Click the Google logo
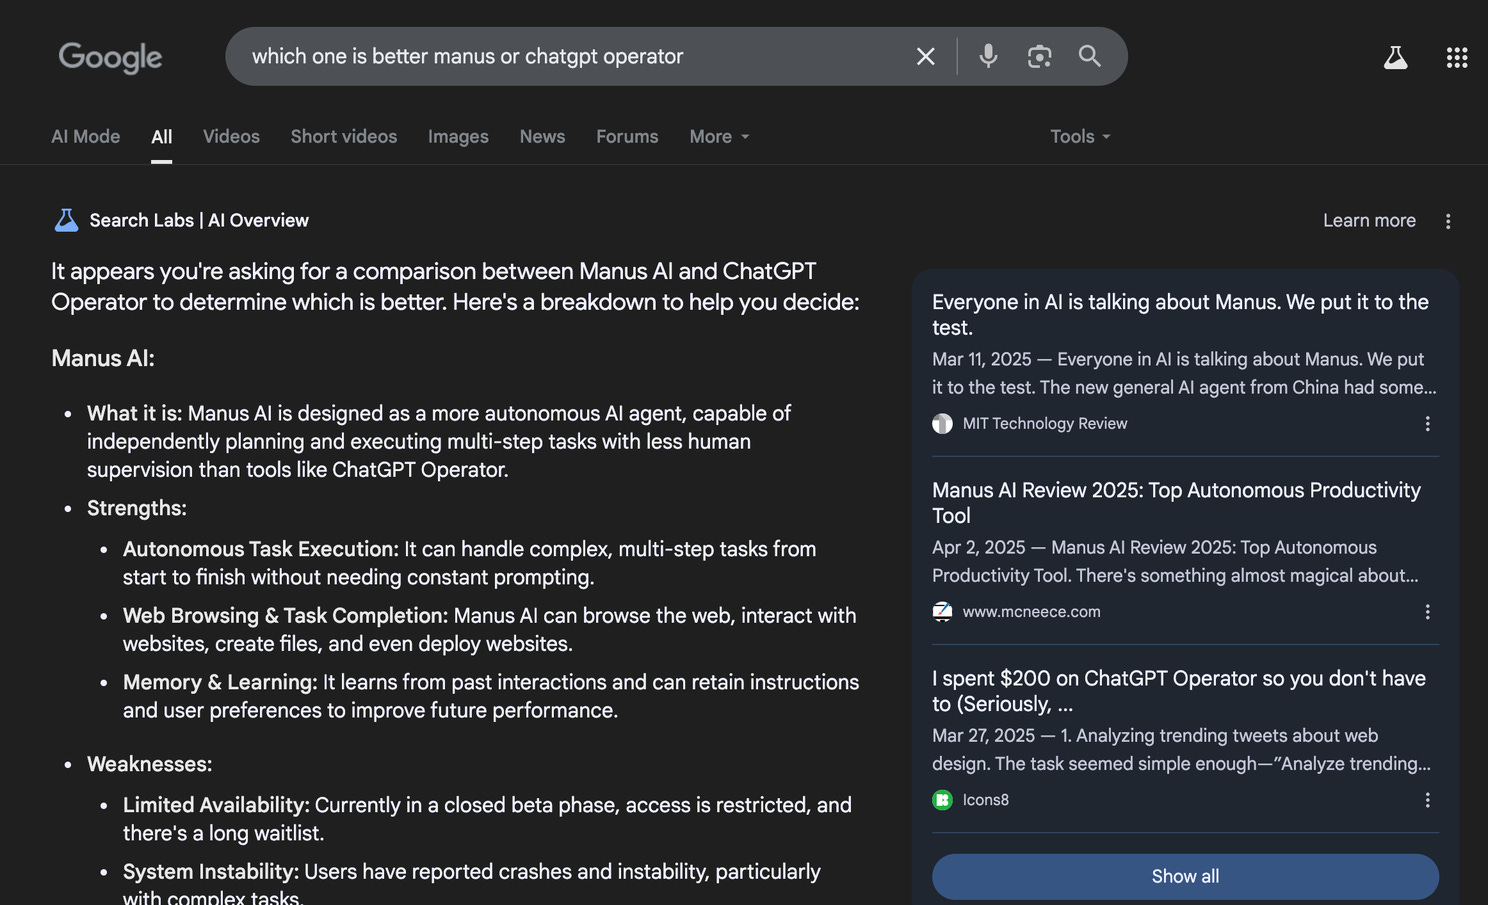Image resolution: width=1488 pixels, height=905 pixels. 110,57
